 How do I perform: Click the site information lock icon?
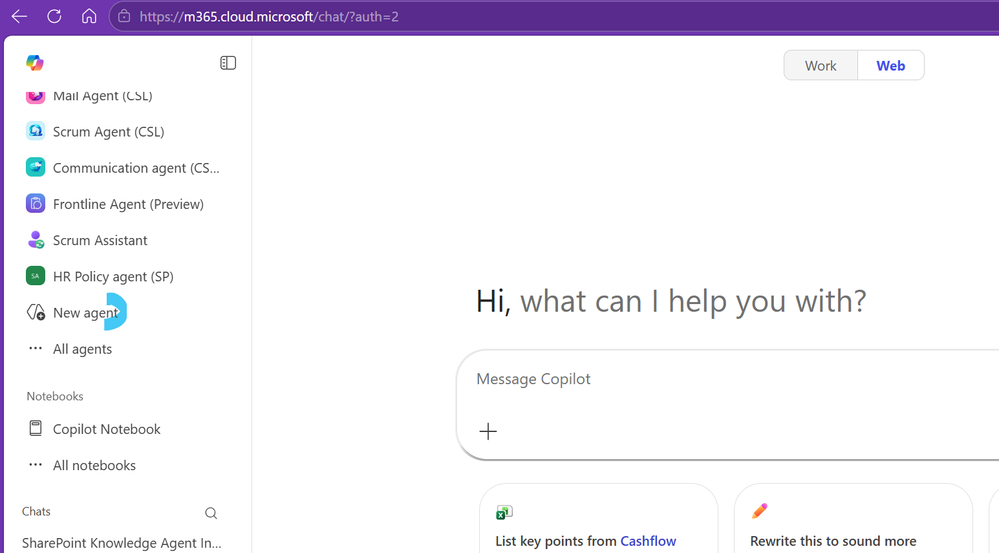[124, 17]
